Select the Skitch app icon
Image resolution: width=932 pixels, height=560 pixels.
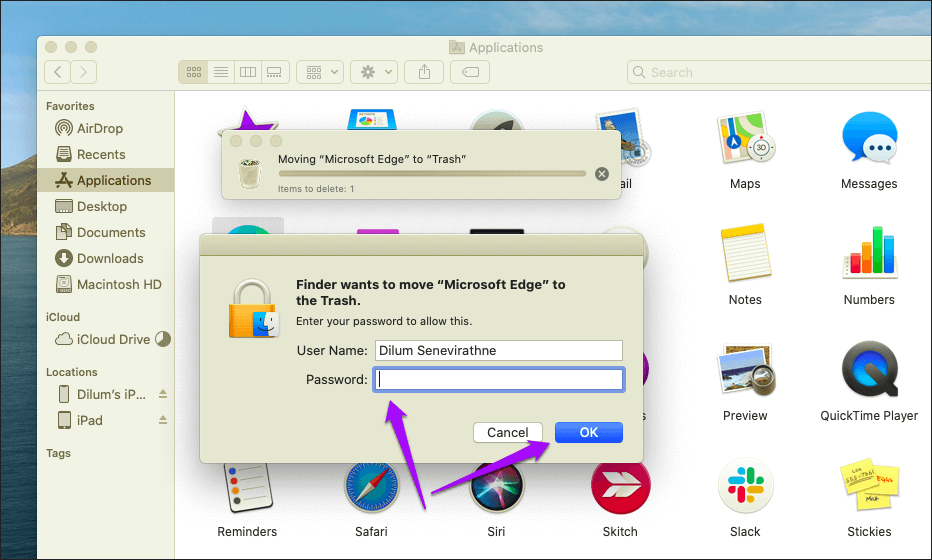620,489
